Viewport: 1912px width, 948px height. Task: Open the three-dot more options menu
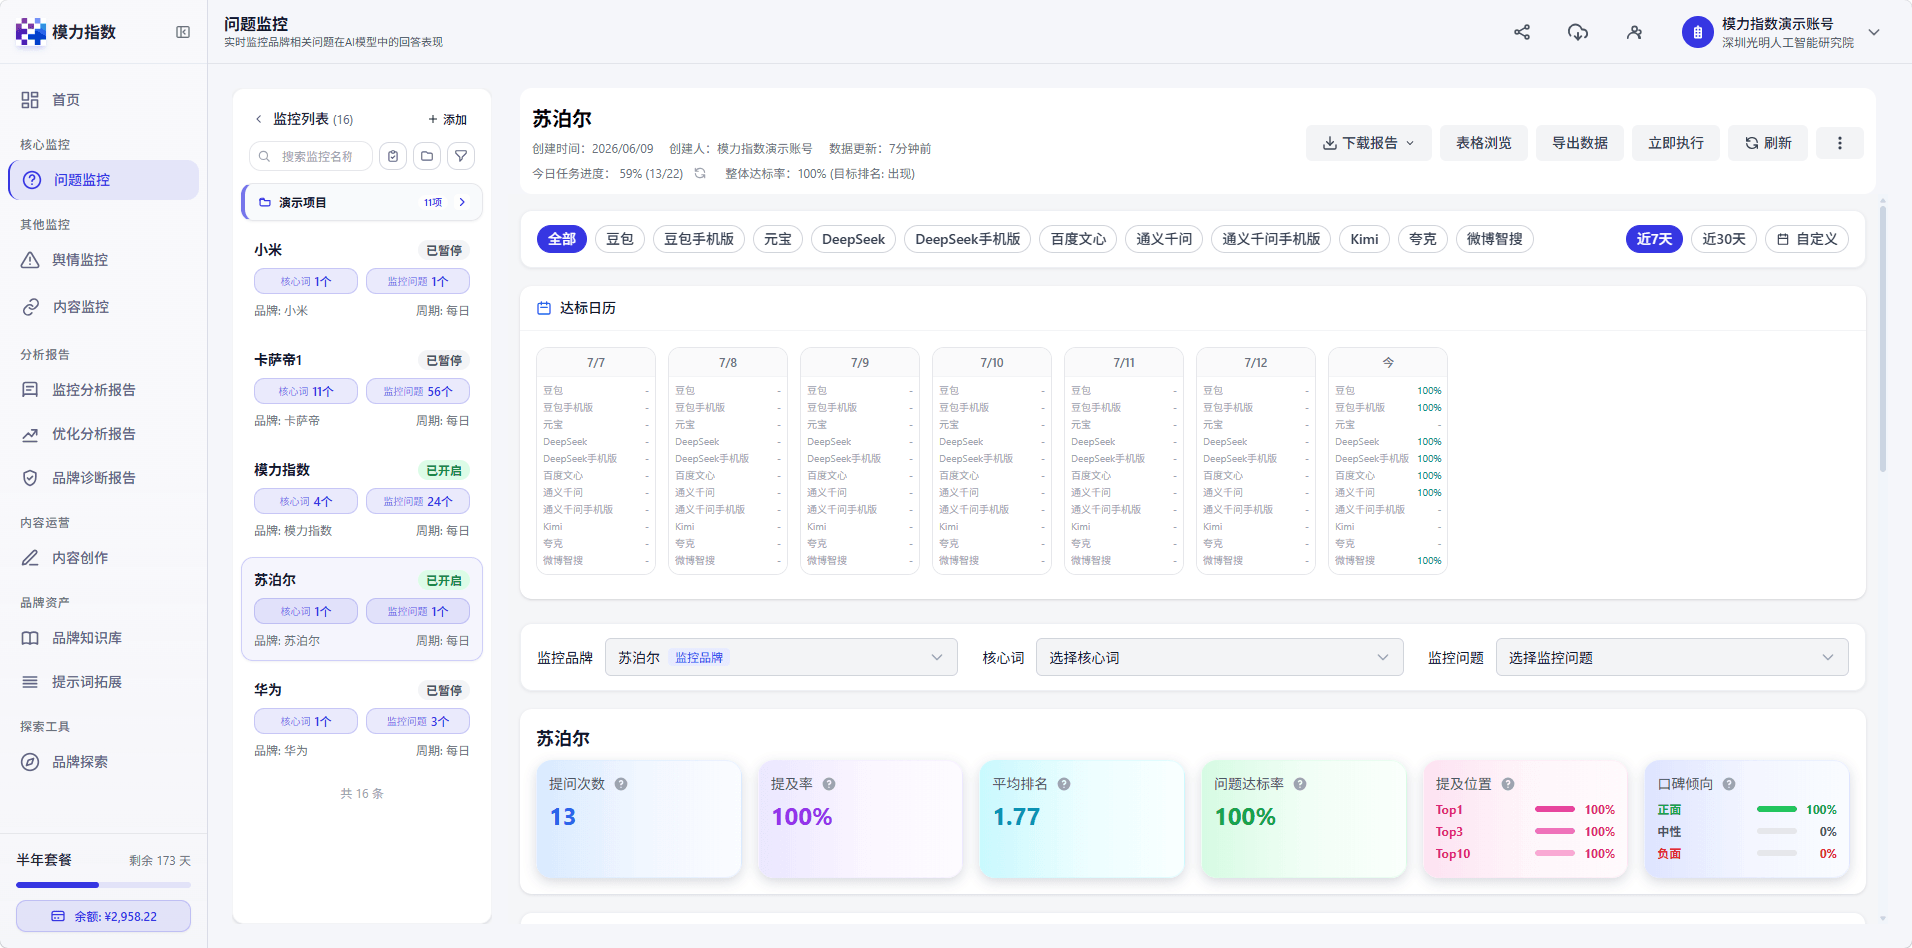[x=1839, y=143]
